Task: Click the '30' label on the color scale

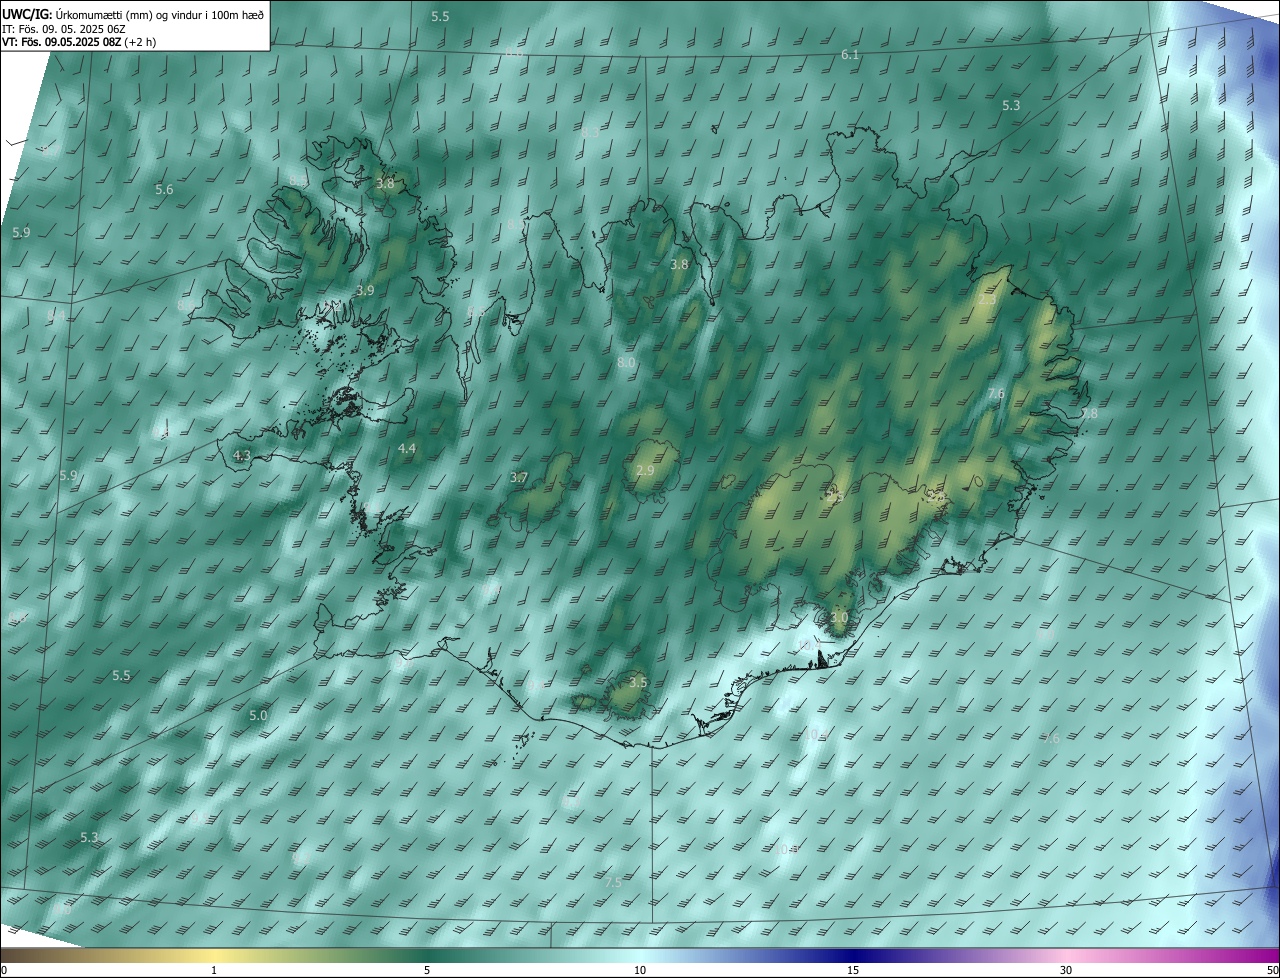Action: point(1066,970)
